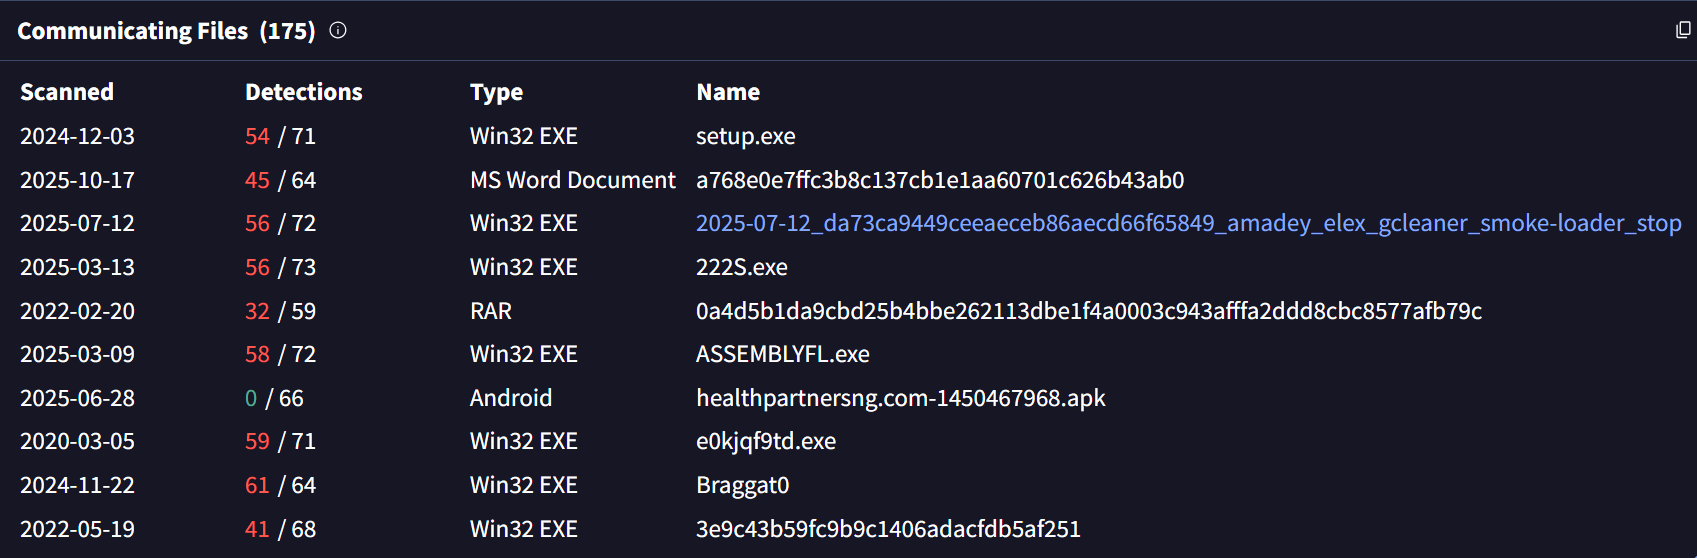This screenshot has height=558, width=1697.
Task: Click the 3e9c43b59fc9b9c1406adacfdb5af251 file name
Action: point(888,529)
